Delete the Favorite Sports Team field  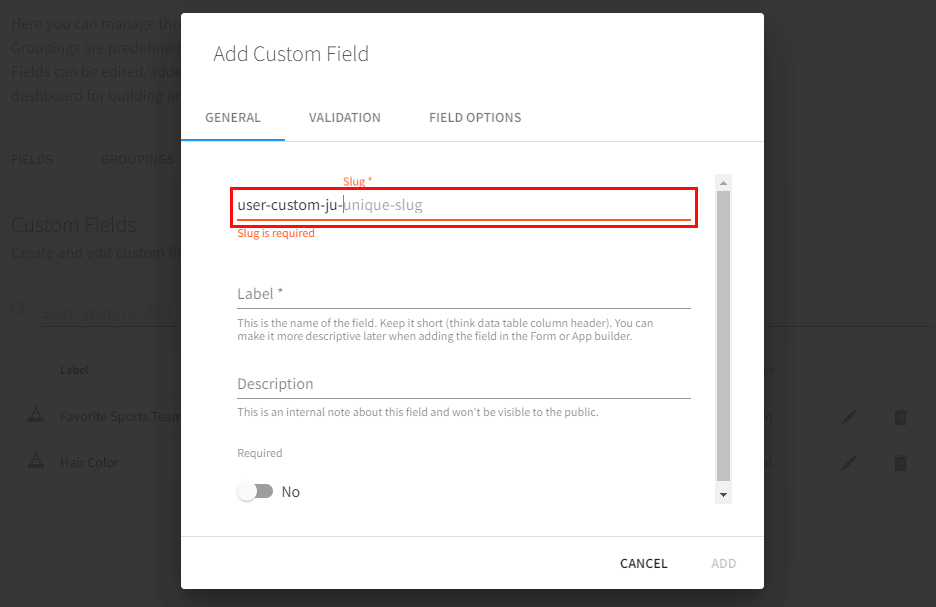coord(900,417)
